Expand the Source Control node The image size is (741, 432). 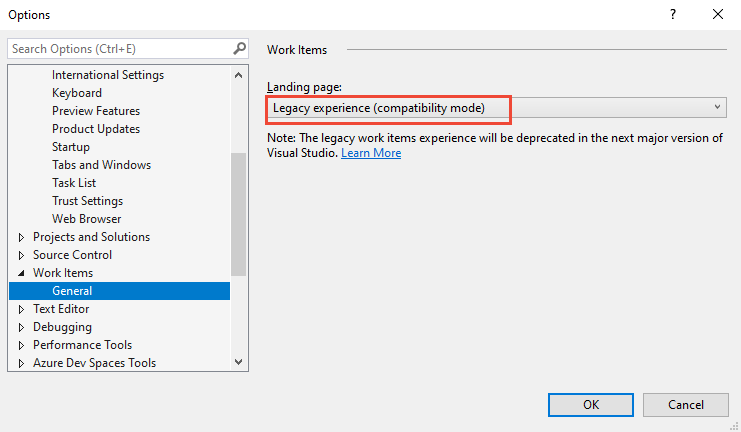pyautogui.click(x=22, y=255)
